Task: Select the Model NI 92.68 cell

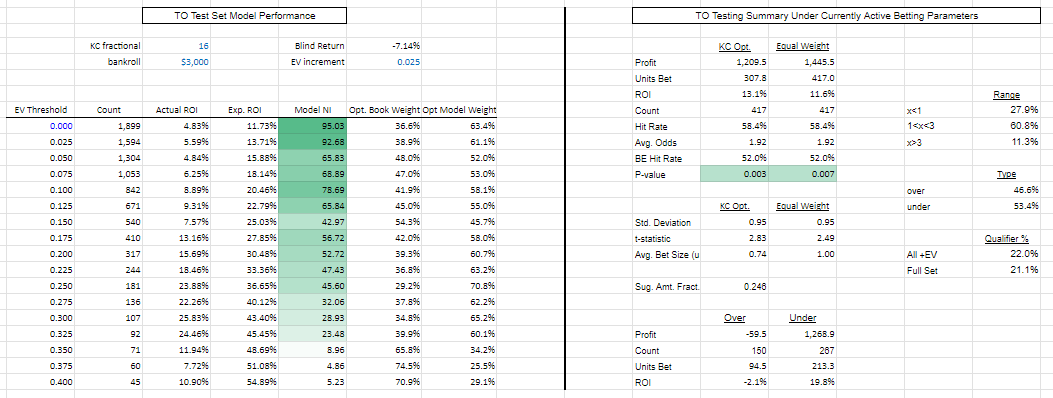Action: click(312, 142)
